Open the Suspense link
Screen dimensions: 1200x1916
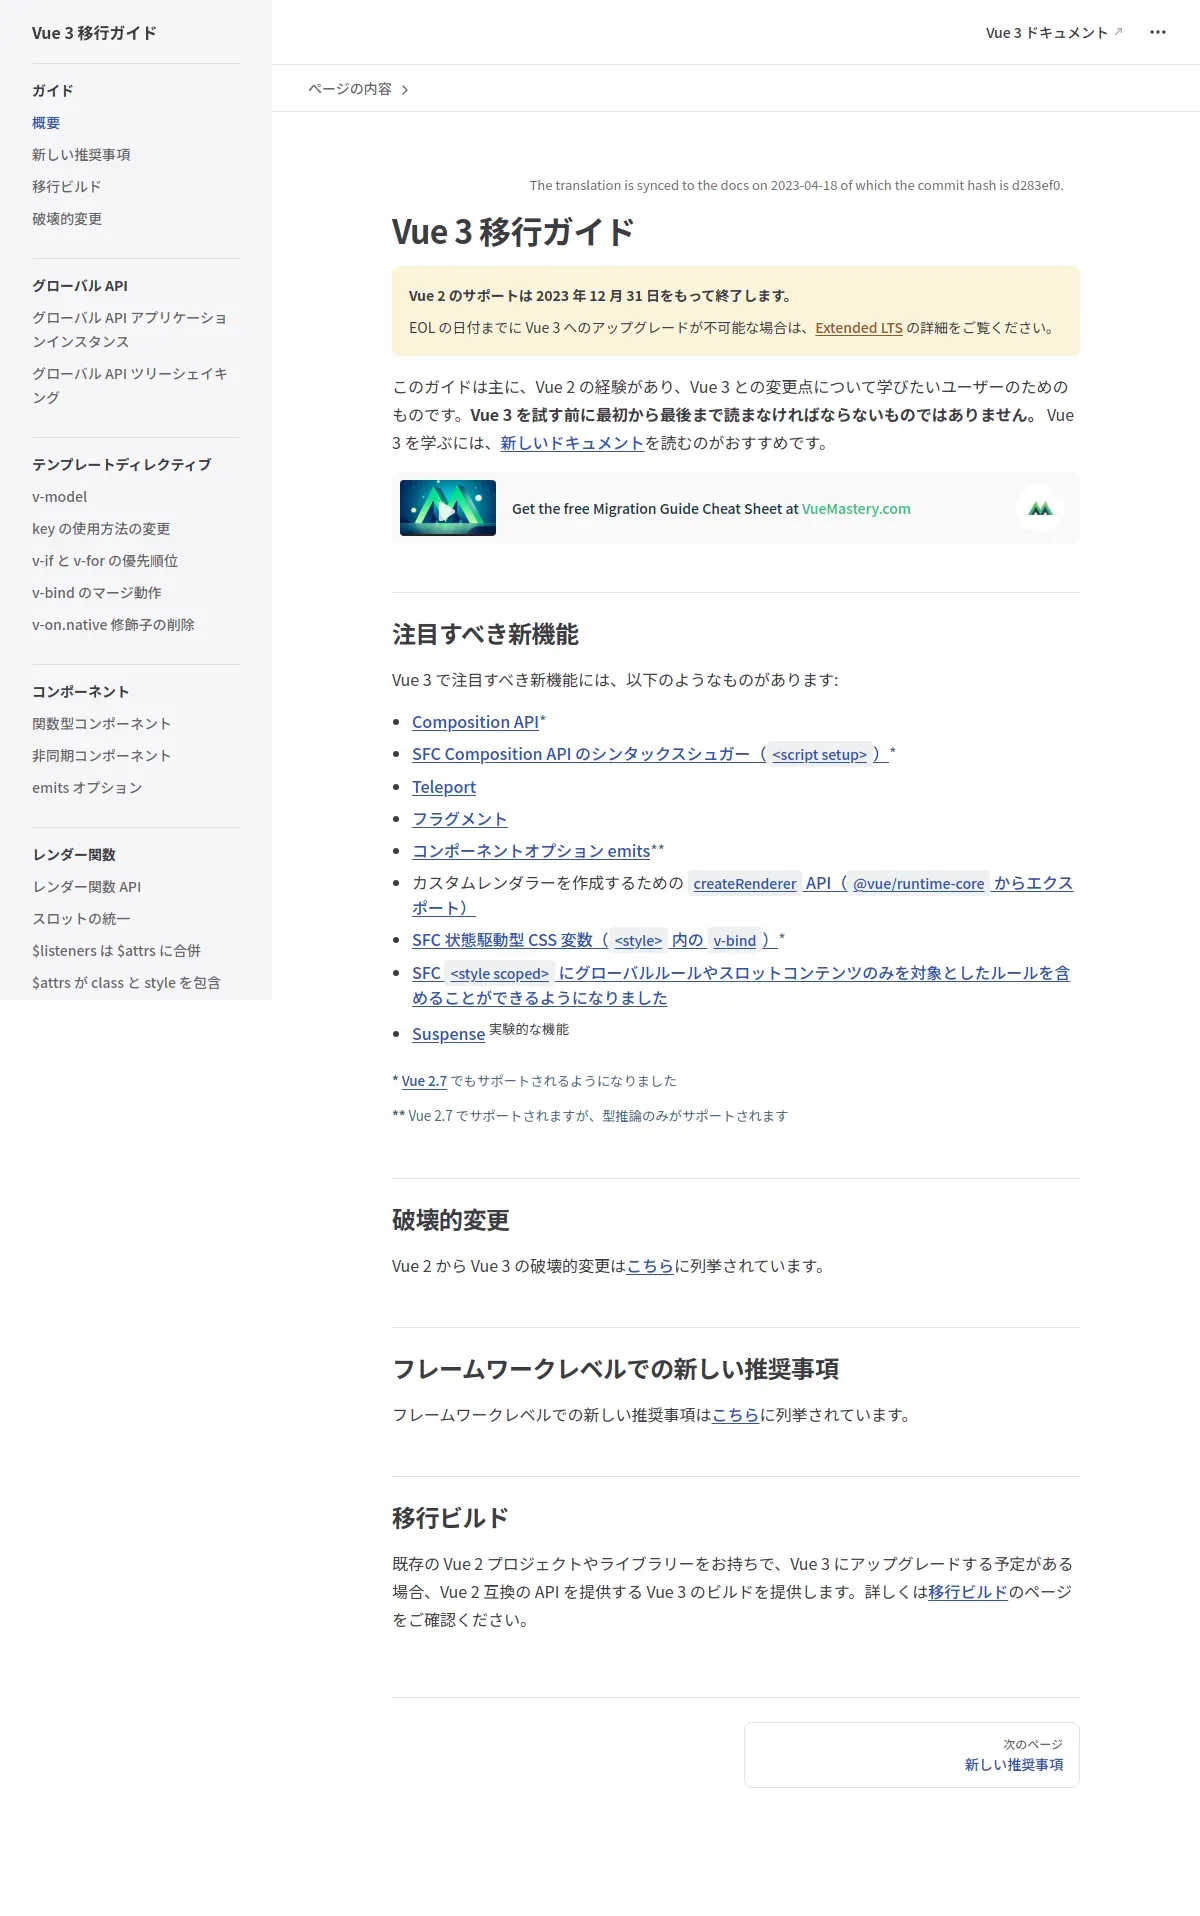pyautogui.click(x=448, y=1034)
